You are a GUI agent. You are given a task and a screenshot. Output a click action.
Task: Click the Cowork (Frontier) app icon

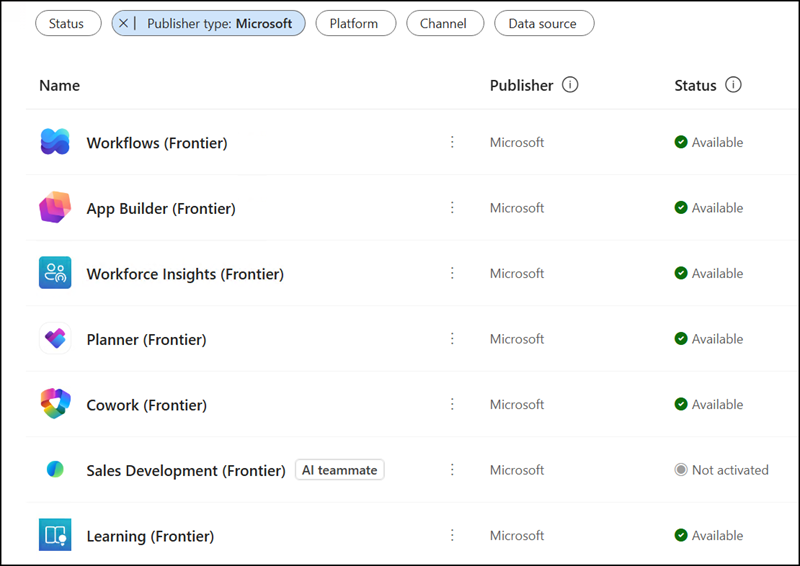[x=55, y=404]
